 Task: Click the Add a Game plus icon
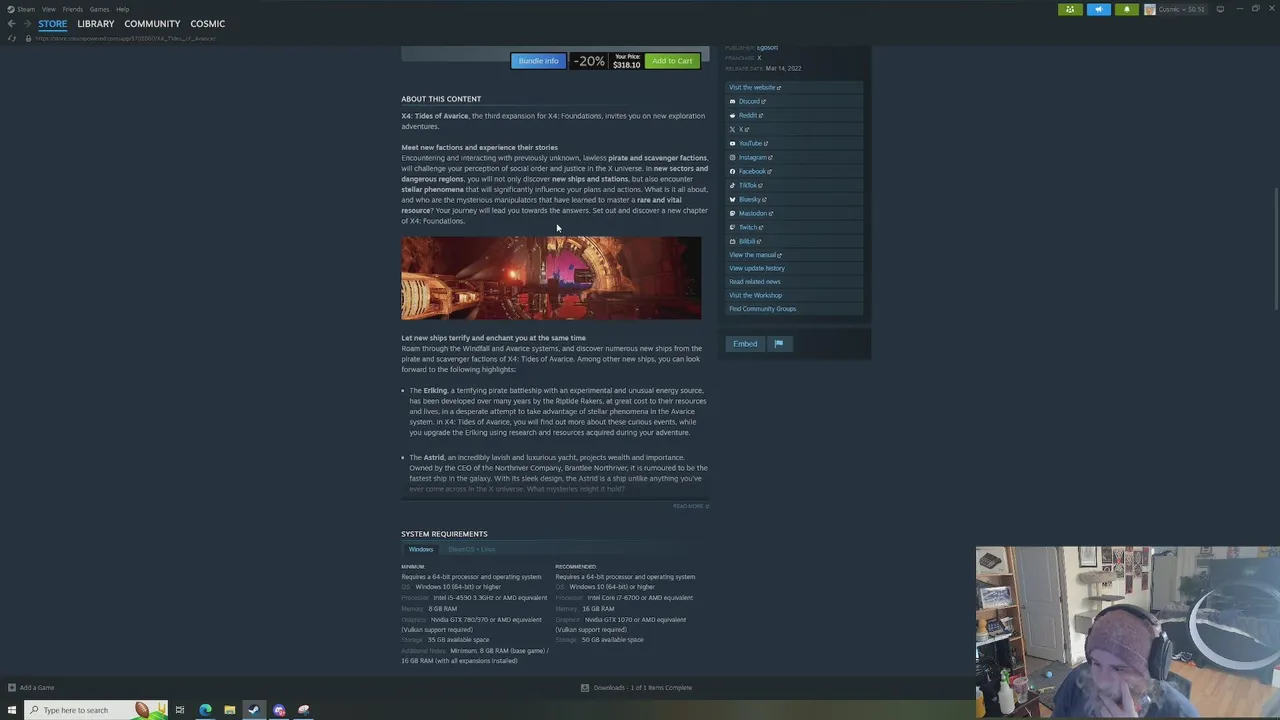pos(12,687)
